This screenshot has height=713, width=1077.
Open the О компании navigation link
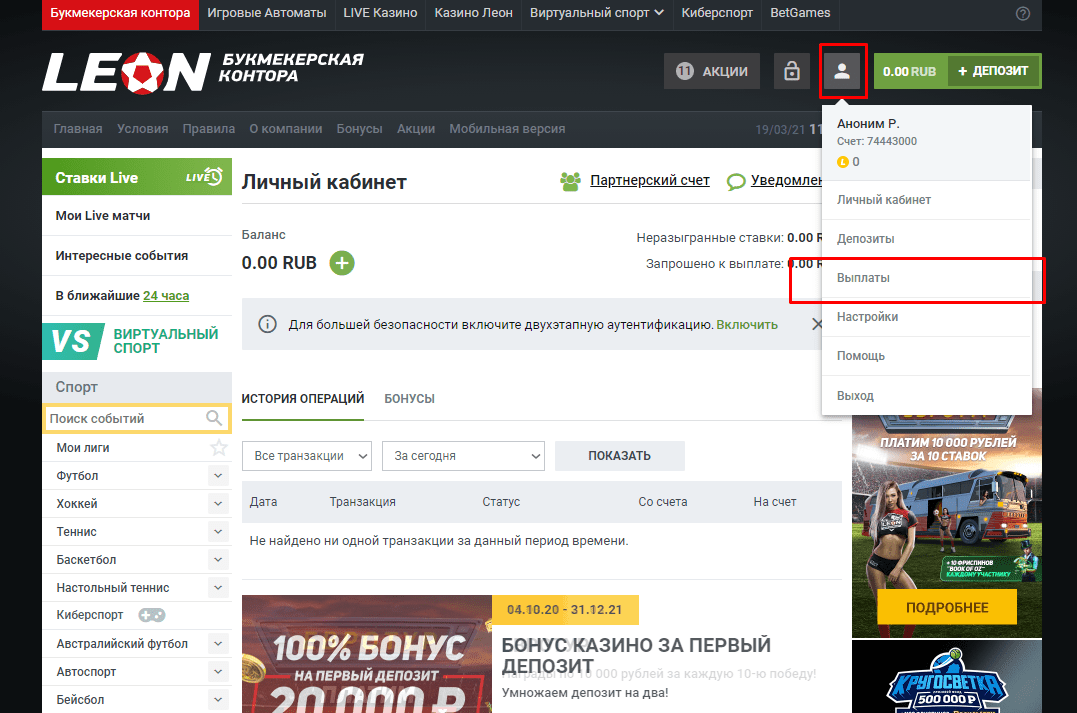tap(286, 129)
